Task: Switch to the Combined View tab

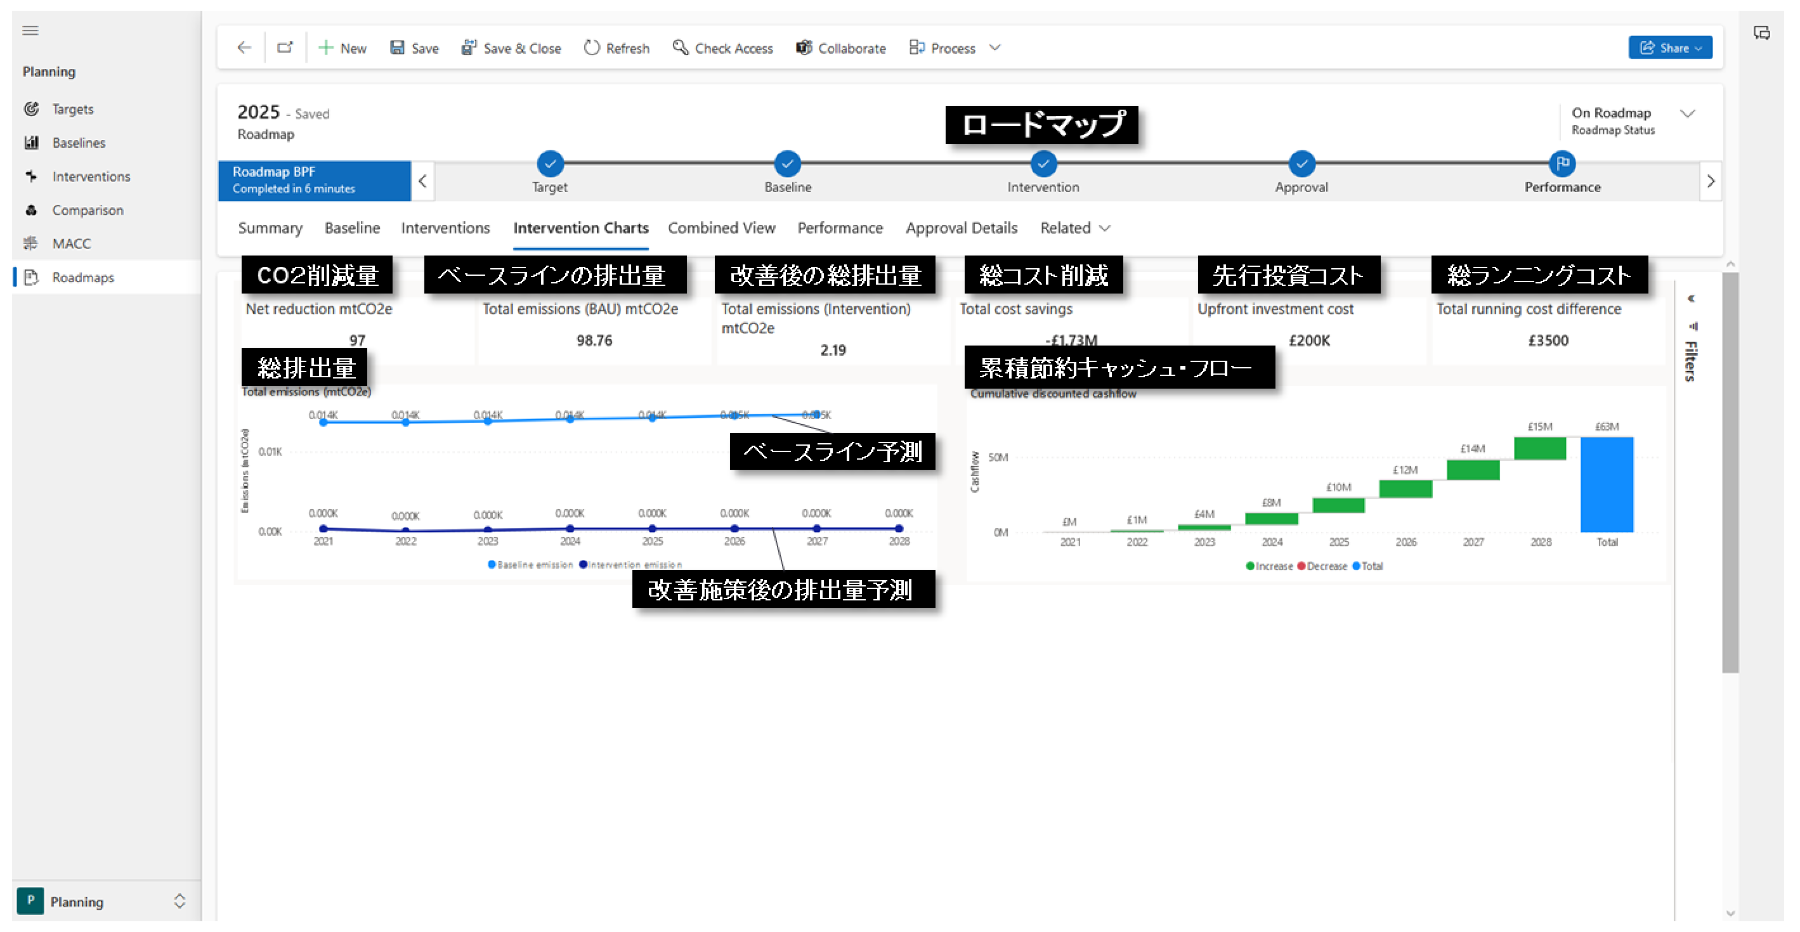Action: 721,228
